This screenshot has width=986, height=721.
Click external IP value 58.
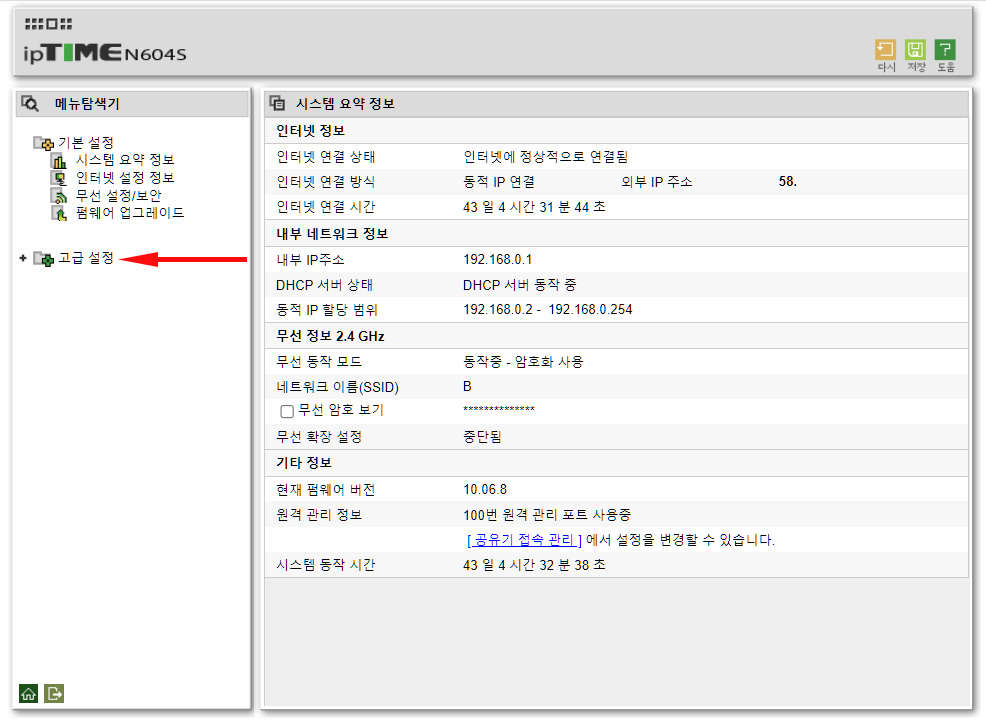click(x=787, y=182)
